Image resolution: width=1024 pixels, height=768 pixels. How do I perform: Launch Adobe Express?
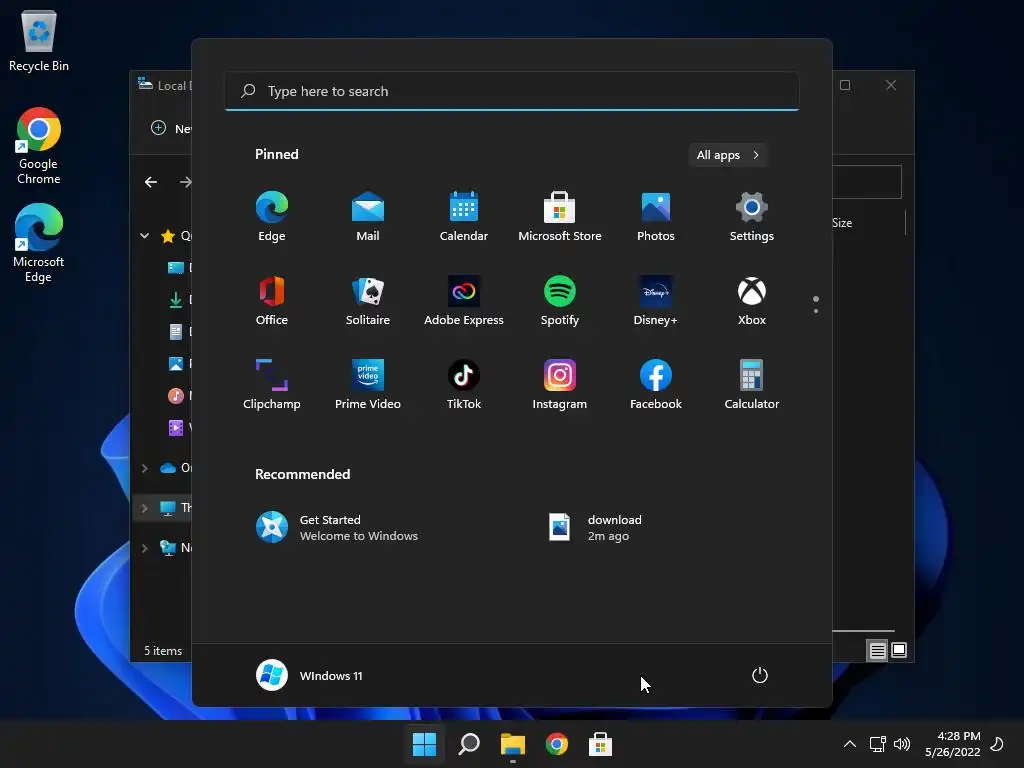point(464,301)
